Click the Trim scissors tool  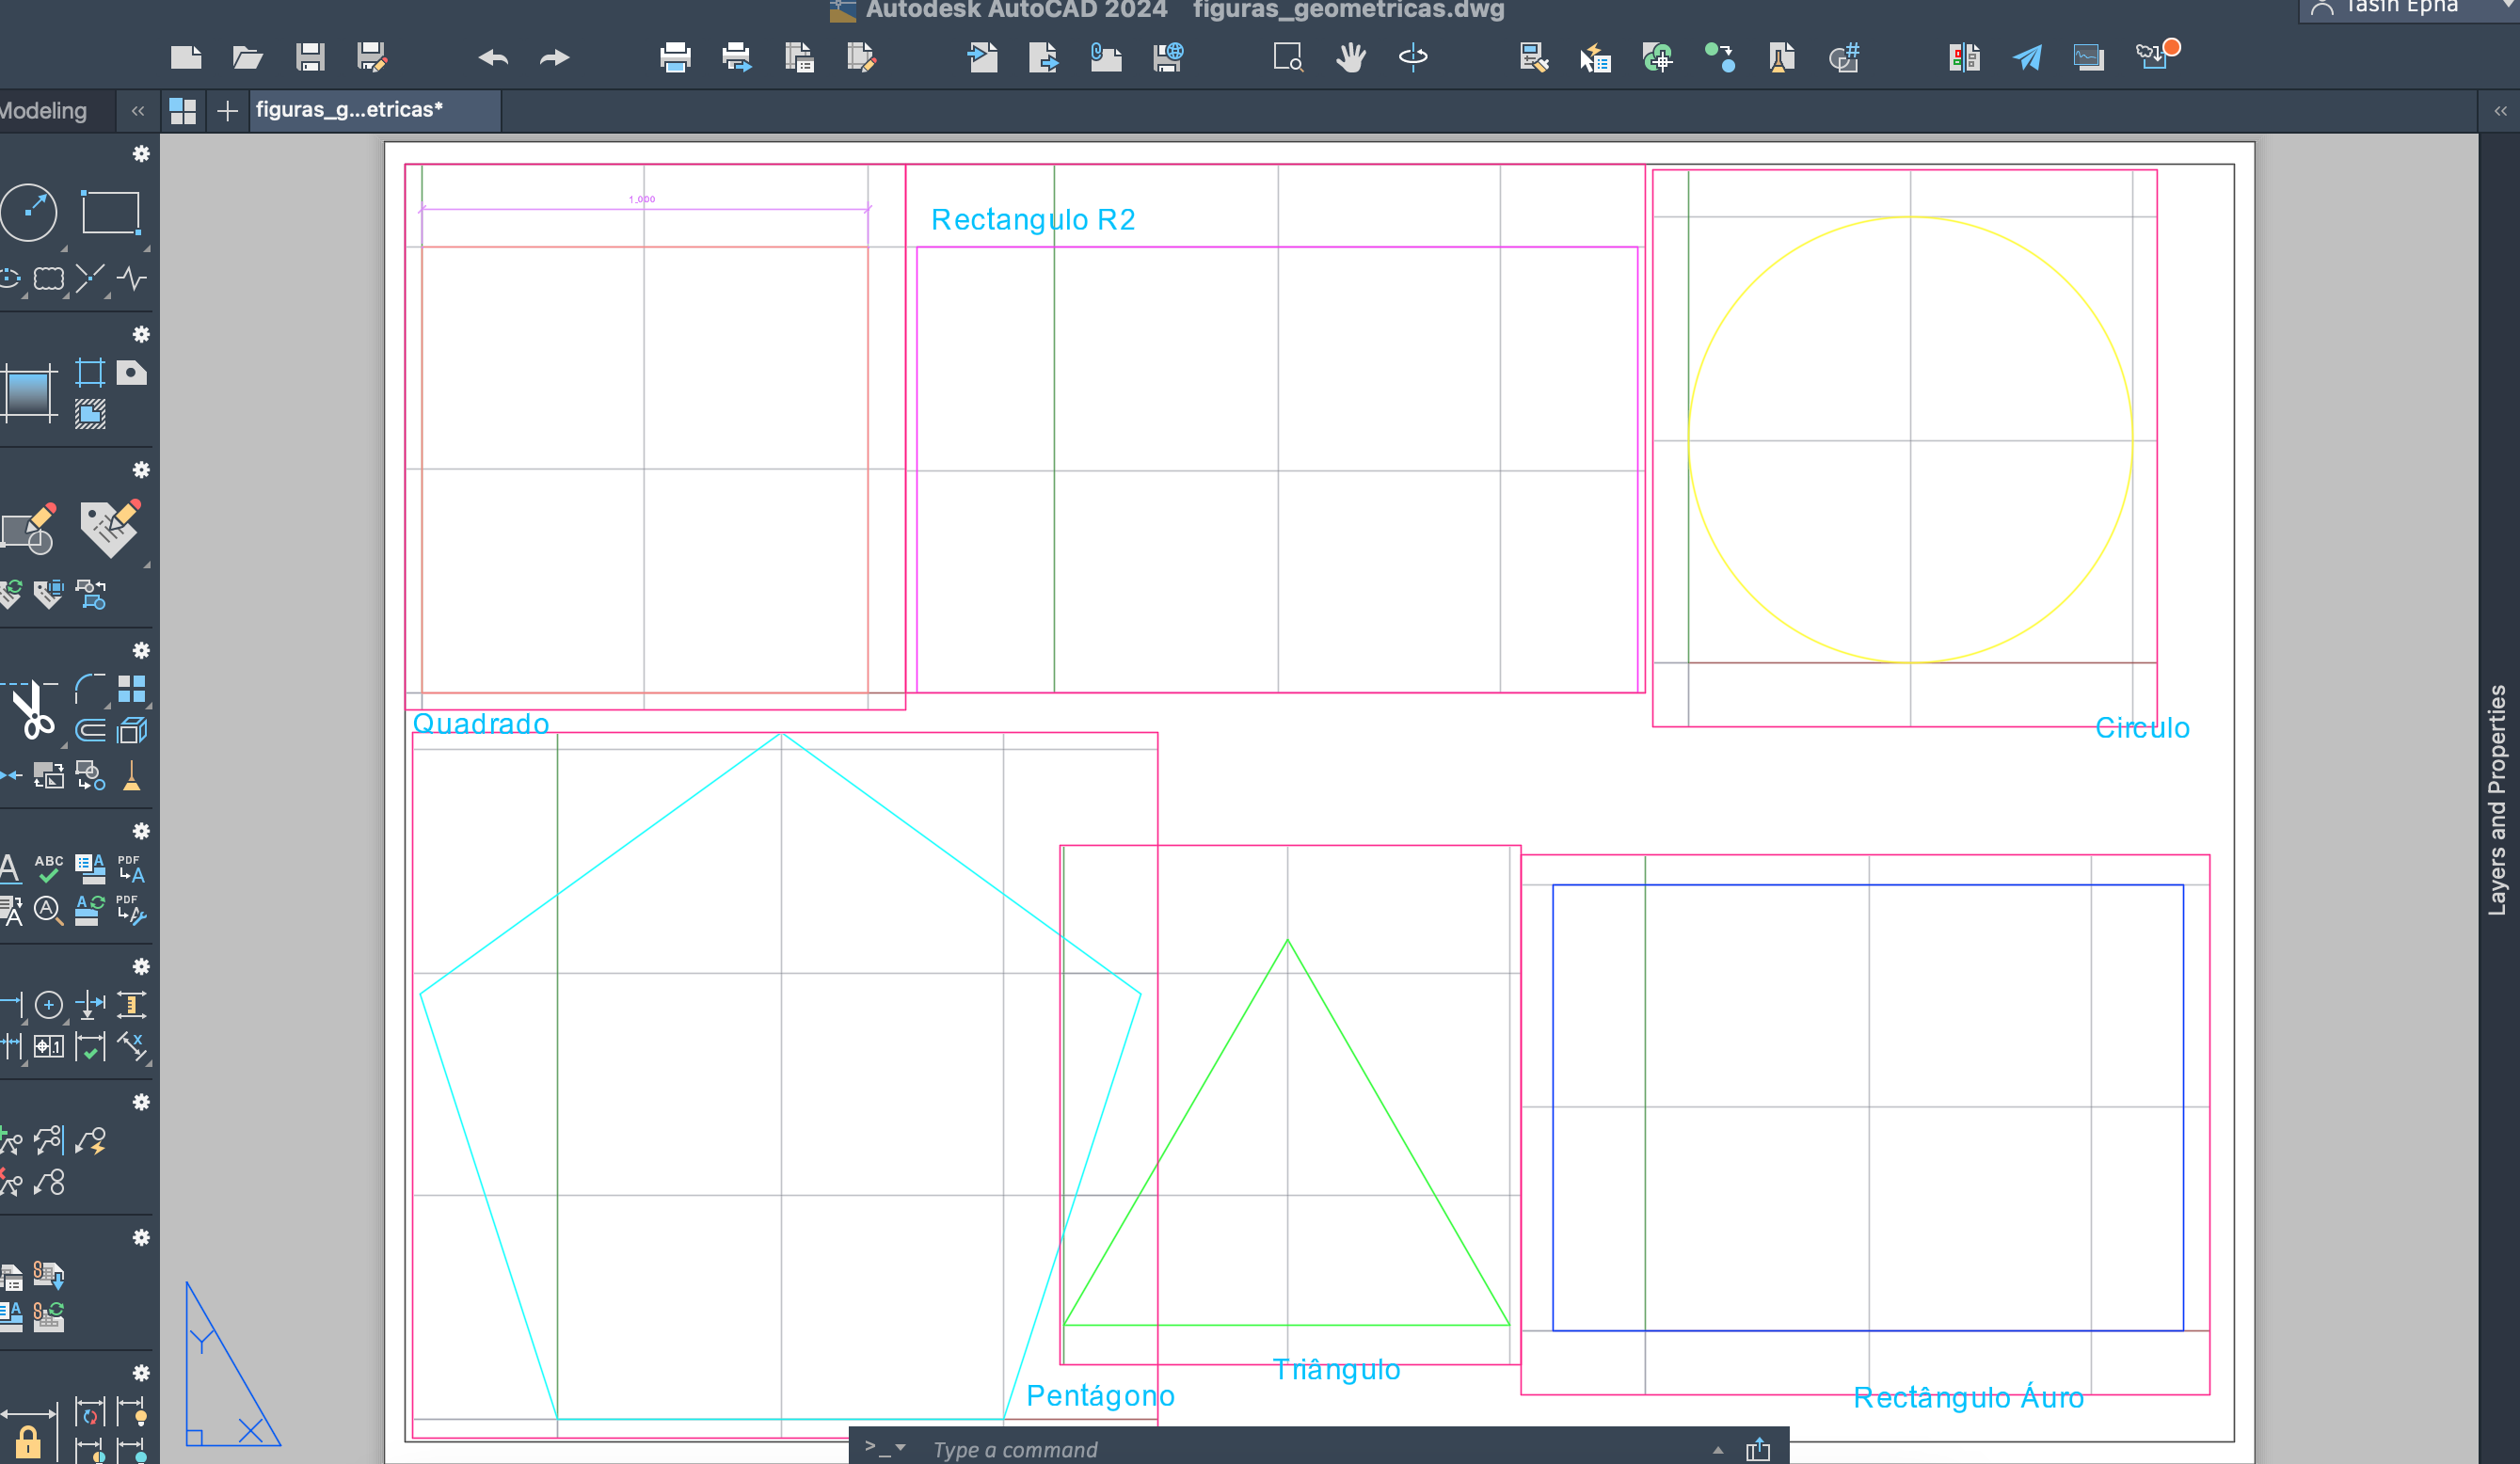point(33,711)
